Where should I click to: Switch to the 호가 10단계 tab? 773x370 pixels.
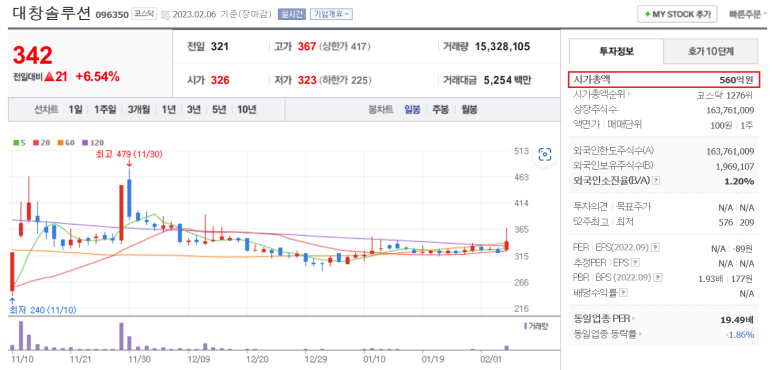tap(710, 51)
